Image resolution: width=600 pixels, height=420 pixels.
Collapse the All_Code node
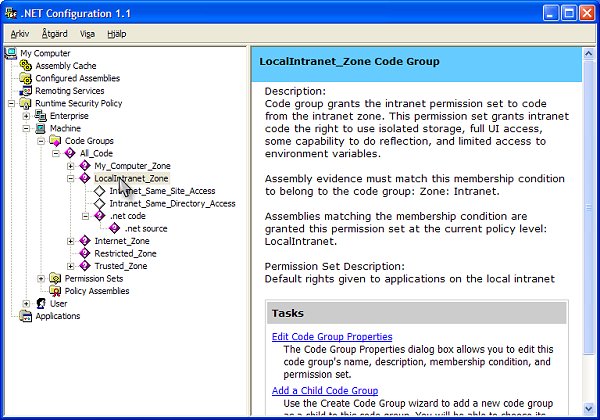tap(56, 153)
